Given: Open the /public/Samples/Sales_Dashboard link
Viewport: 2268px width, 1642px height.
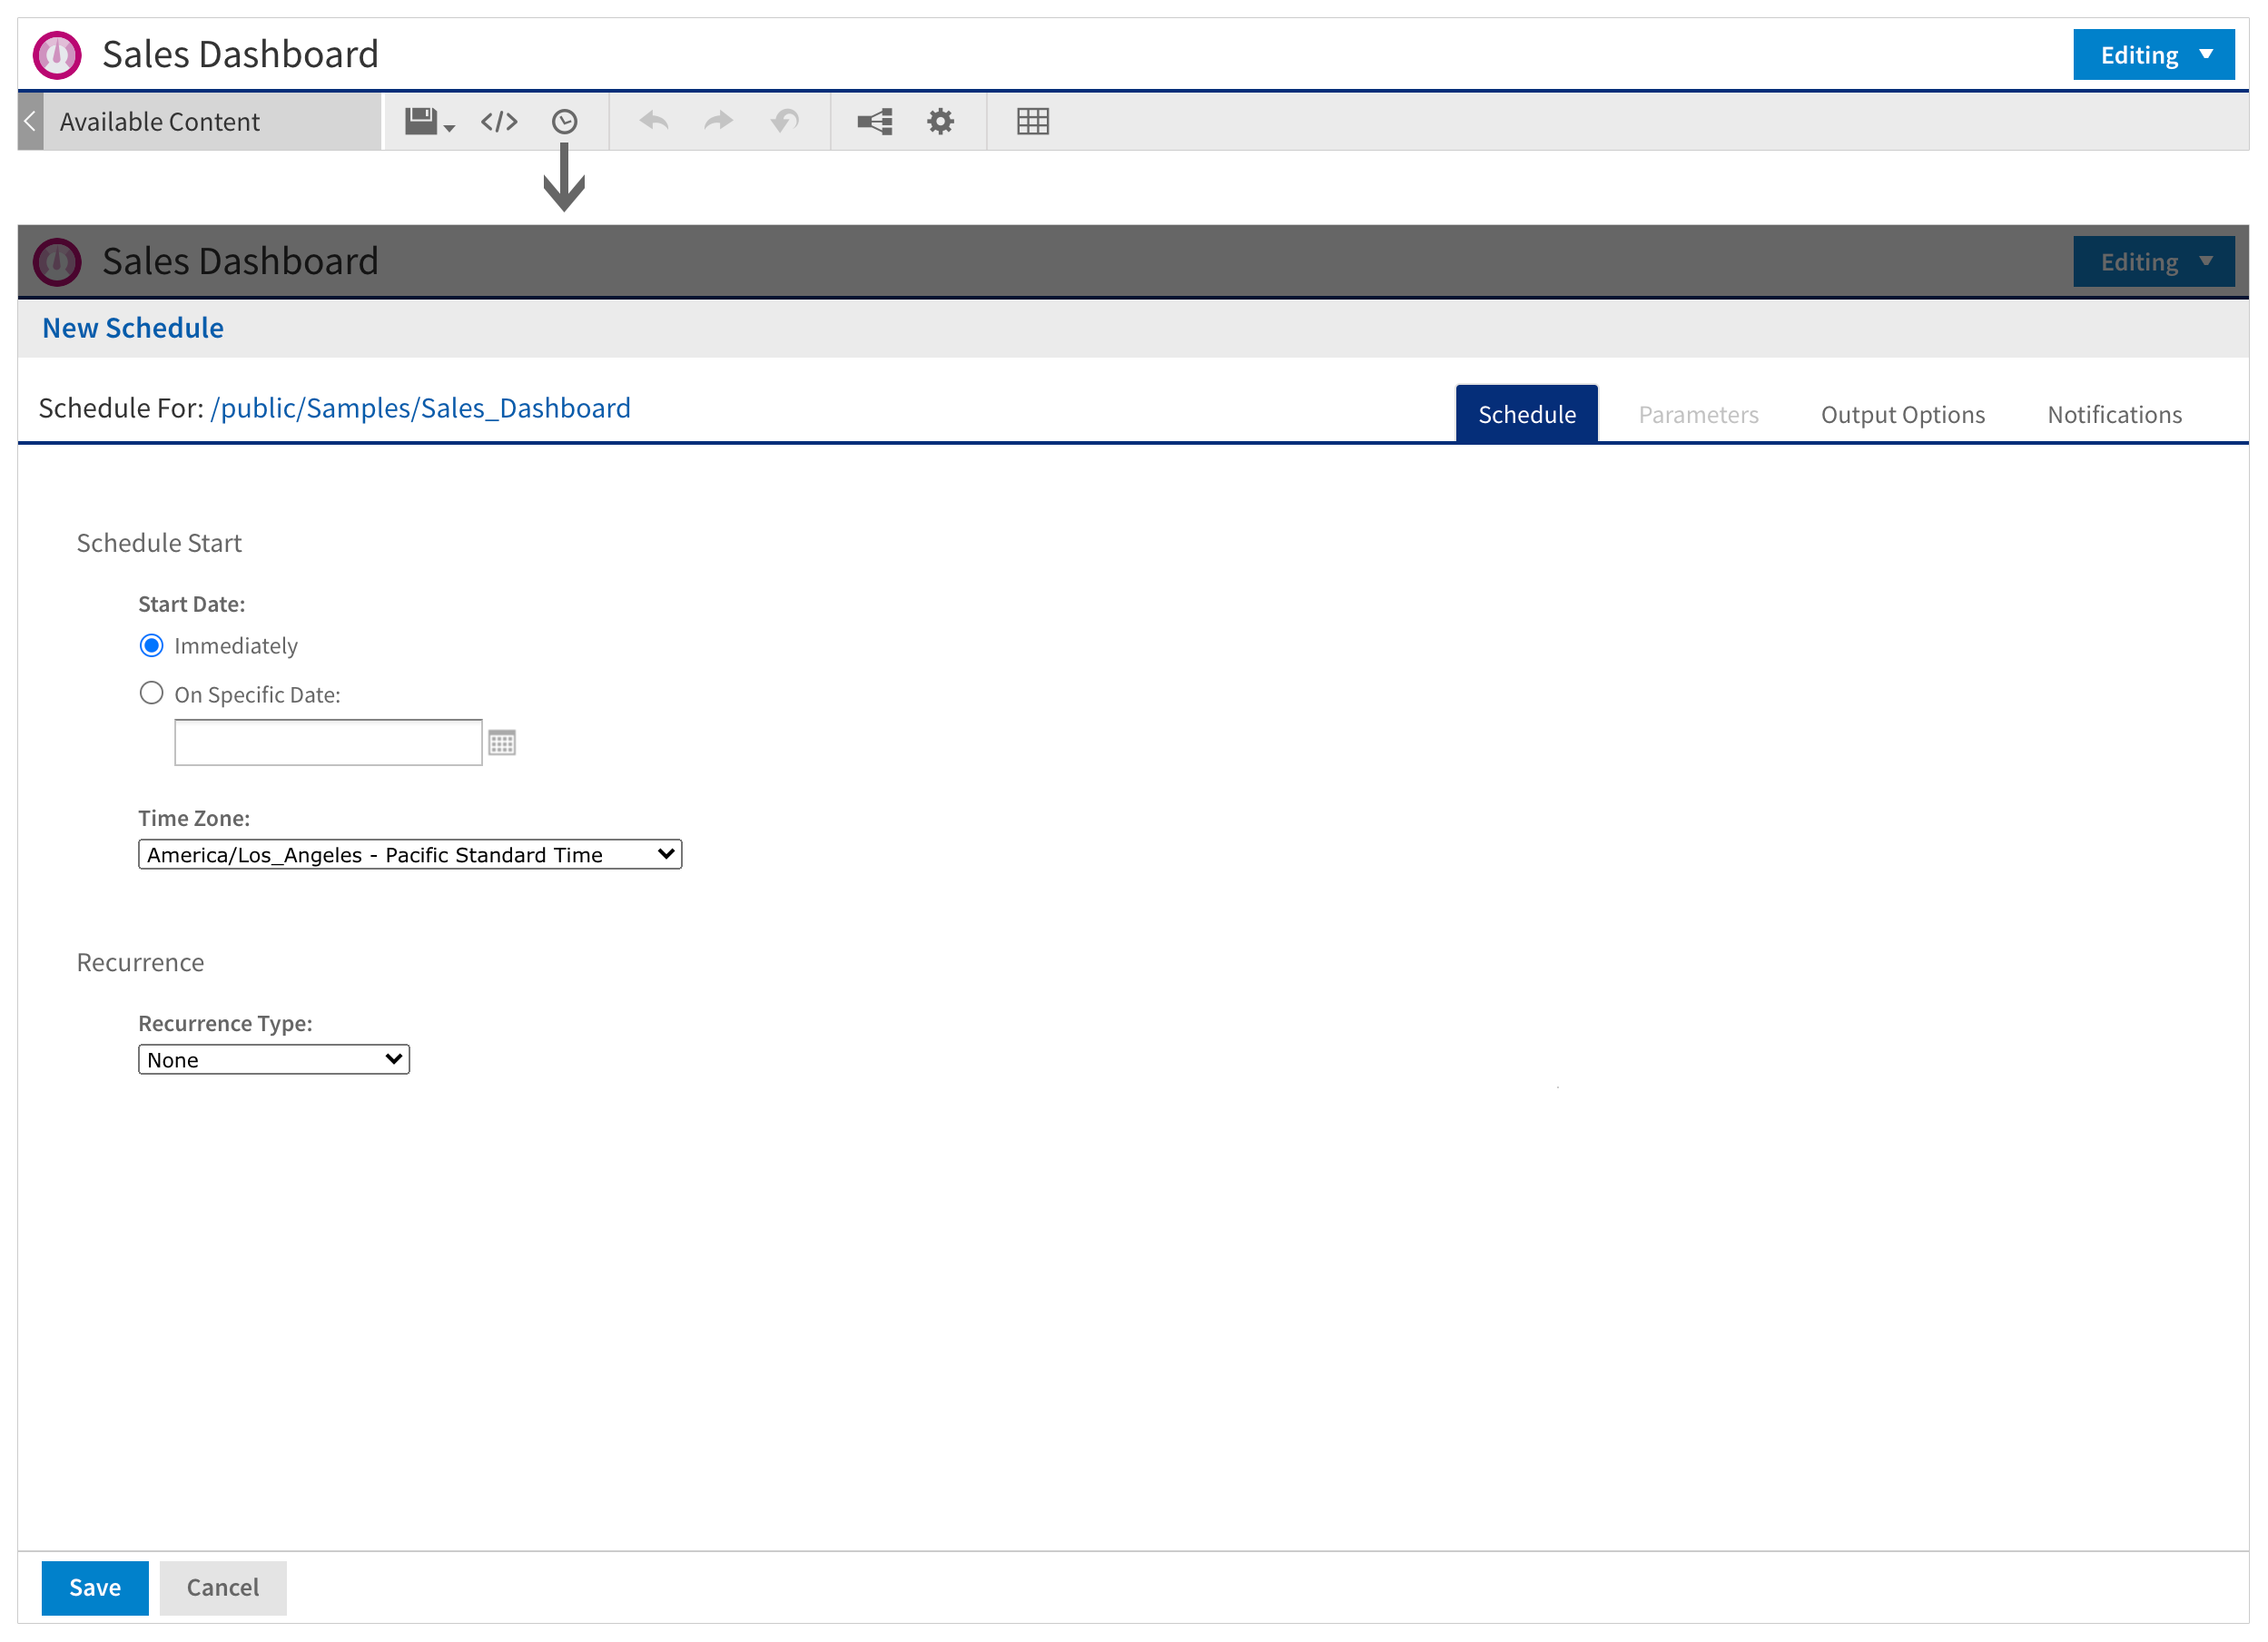Looking at the screenshot, I should (421, 408).
